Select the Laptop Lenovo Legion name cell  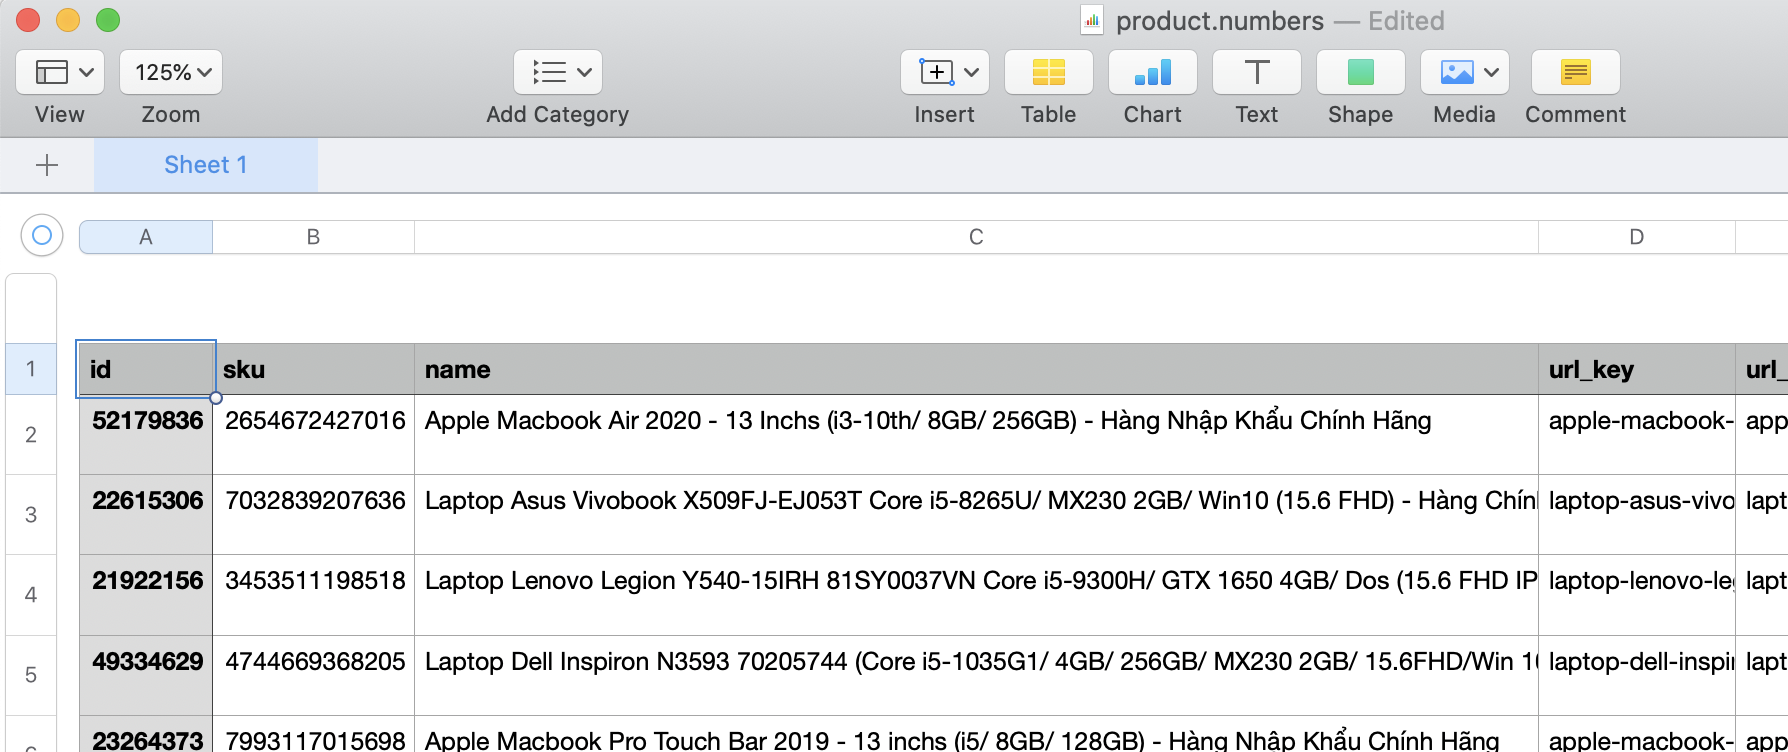[x=976, y=595]
